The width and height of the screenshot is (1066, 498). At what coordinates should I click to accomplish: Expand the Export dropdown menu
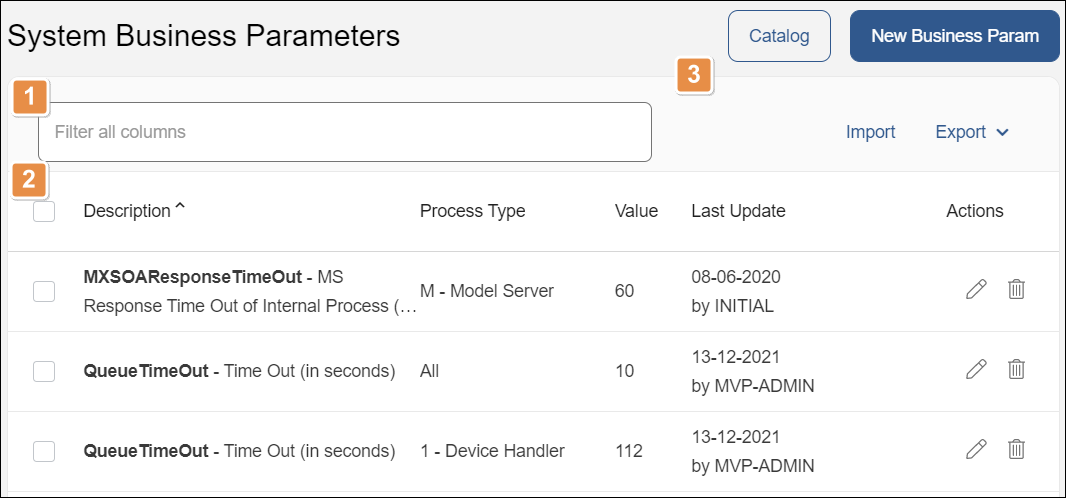pos(961,132)
